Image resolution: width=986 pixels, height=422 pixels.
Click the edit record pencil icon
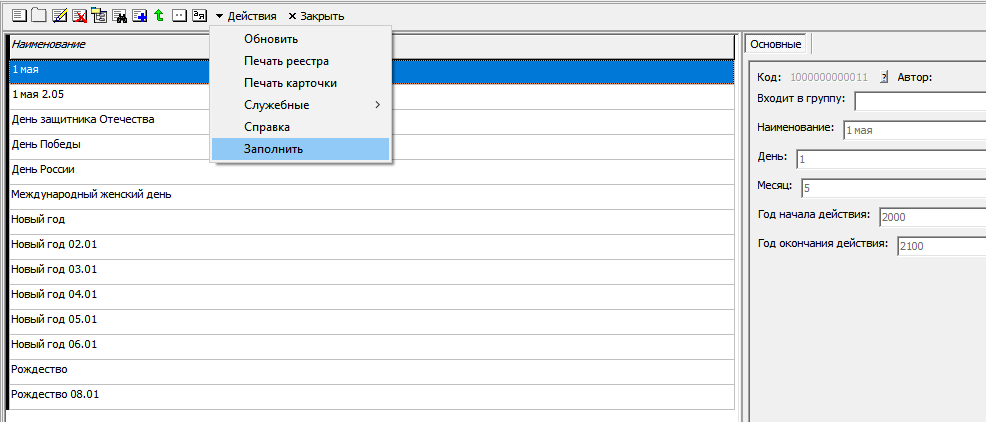[x=59, y=16]
